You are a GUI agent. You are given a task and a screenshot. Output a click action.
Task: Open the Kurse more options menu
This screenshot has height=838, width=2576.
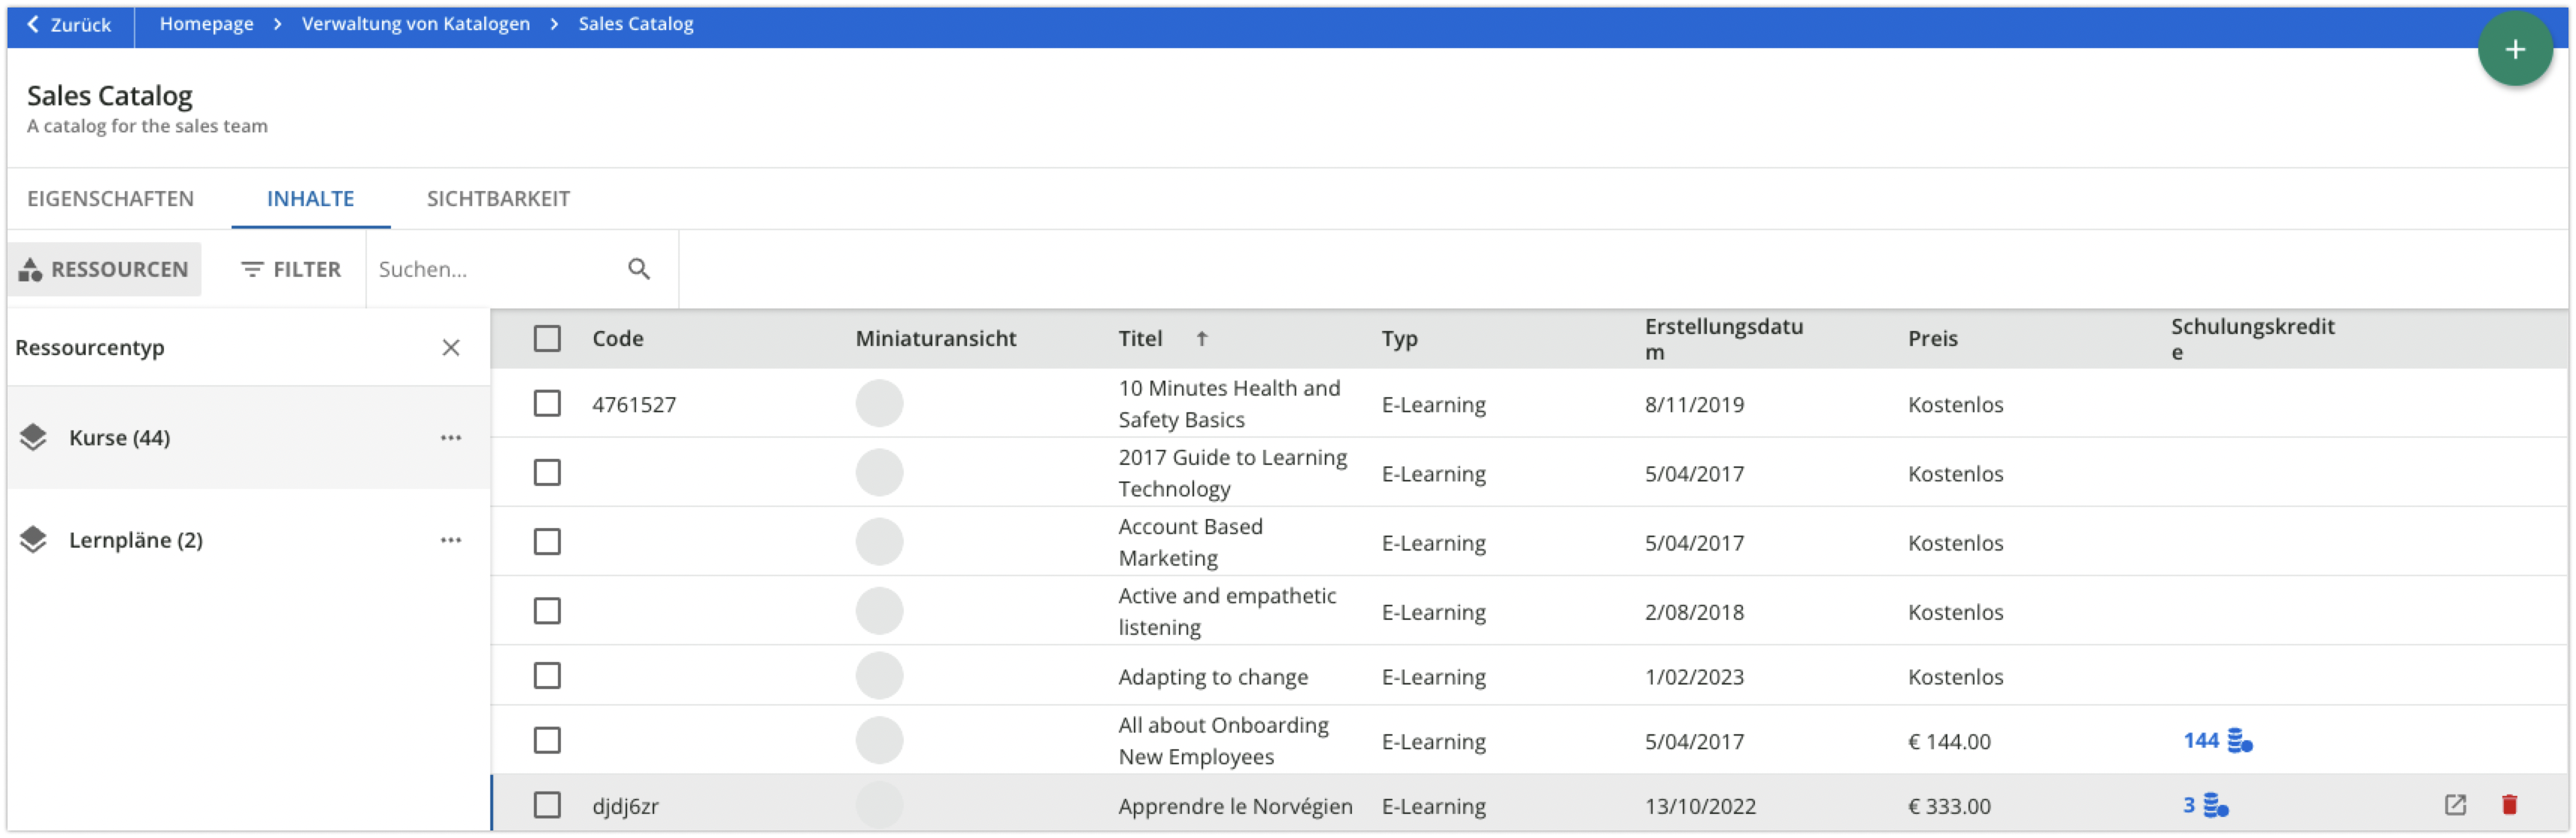tap(451, 438)
